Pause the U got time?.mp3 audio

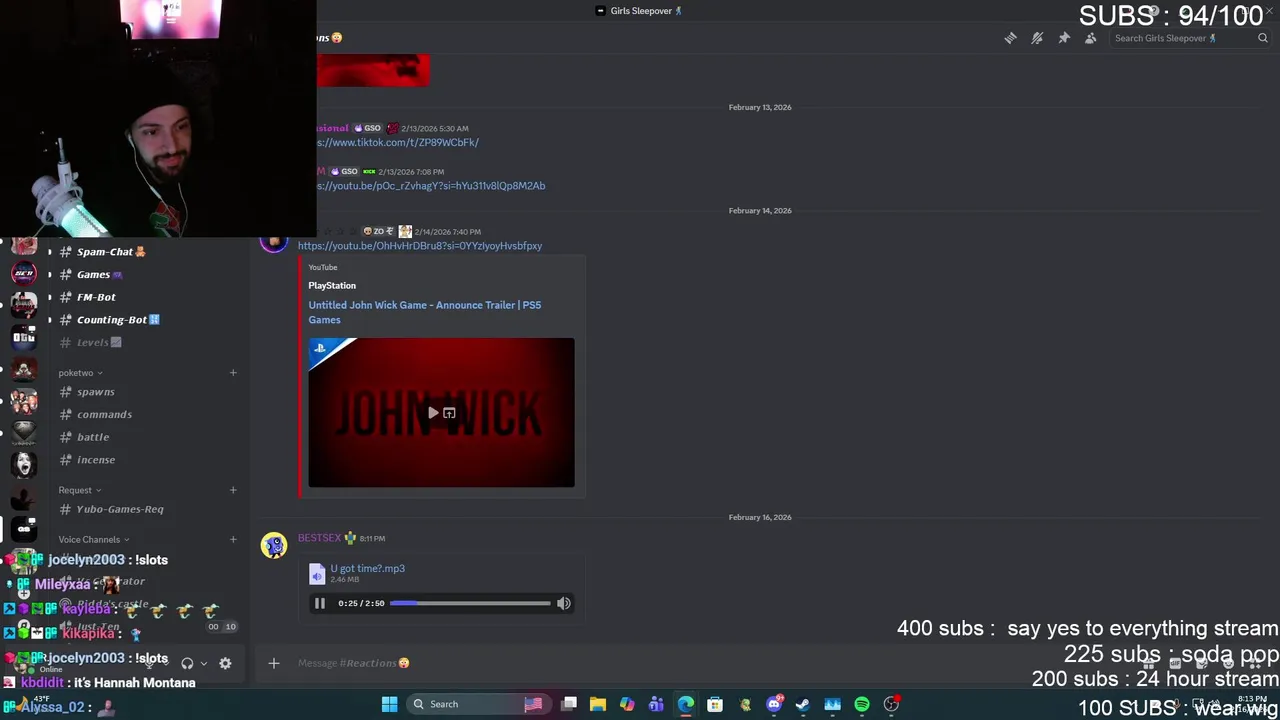pyautogui.click(x=319, y=603)
